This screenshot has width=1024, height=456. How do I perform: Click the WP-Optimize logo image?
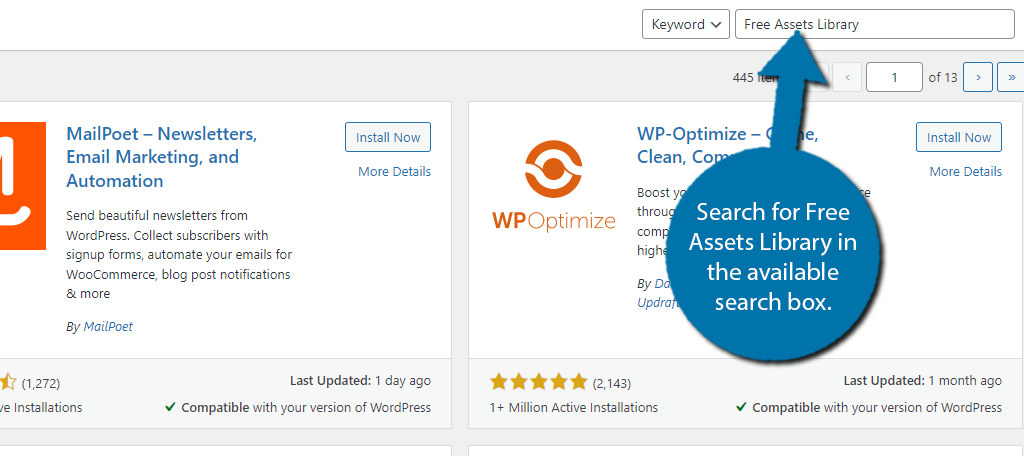pyautogui.click(x=553, y=186)
